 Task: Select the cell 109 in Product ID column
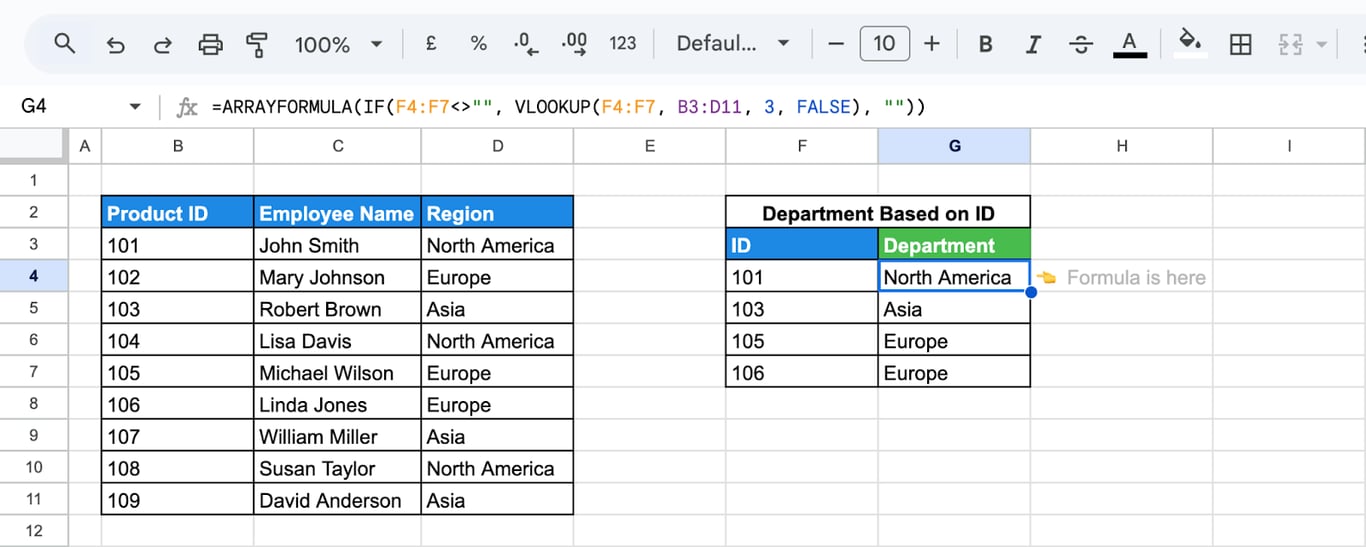pos(178,500)
